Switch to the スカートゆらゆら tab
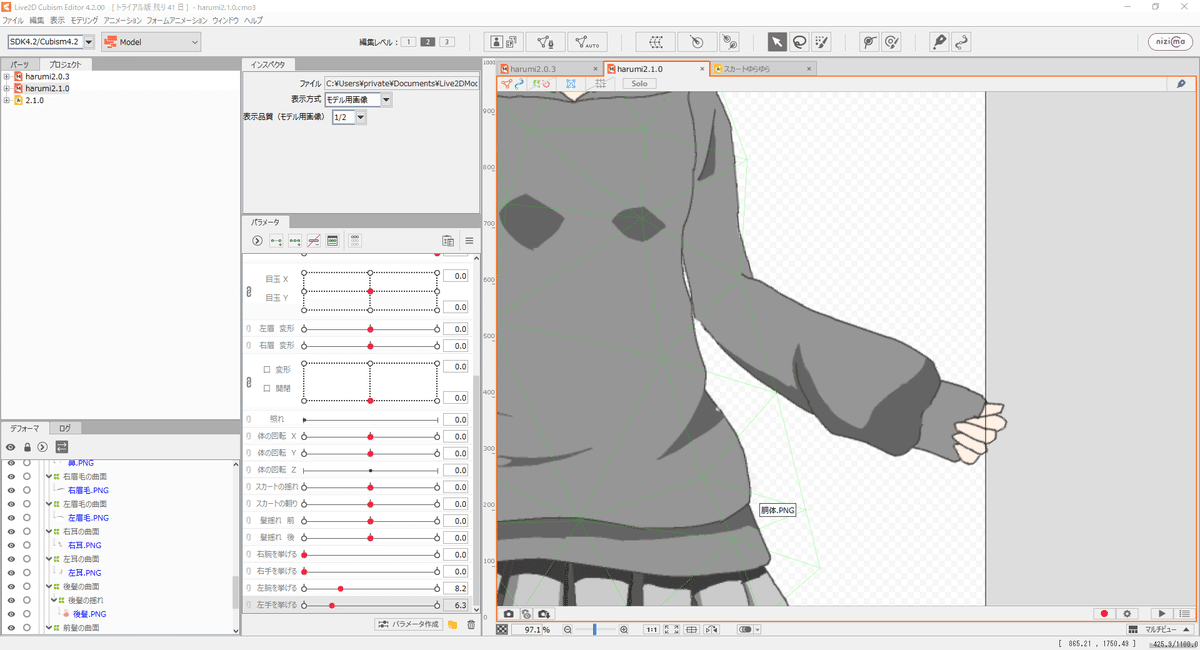The width and height of the screenshot is (1200, 650). 763,69
